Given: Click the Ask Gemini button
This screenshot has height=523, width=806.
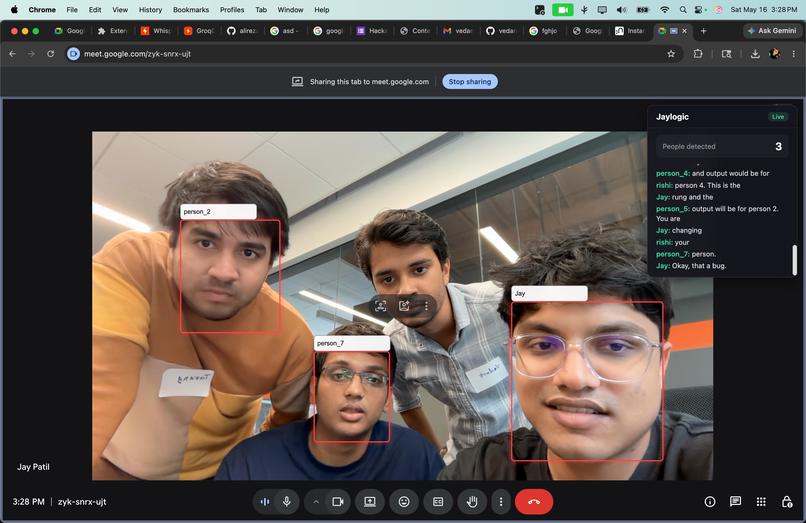Looking at the screenshot, I should click(772, 31).
